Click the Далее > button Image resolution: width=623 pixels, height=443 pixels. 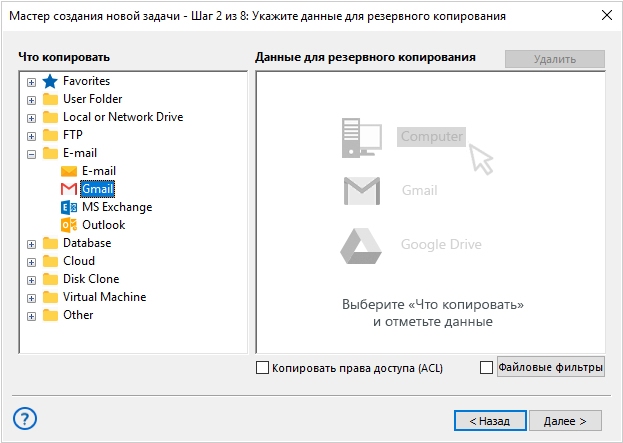[565, 421]
